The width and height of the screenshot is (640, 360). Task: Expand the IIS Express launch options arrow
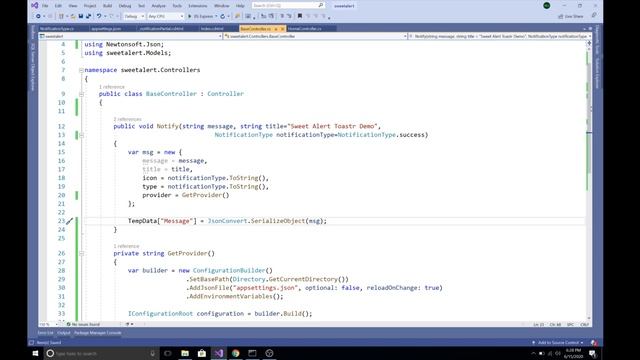pyautogui.click(x=216, y=16)
